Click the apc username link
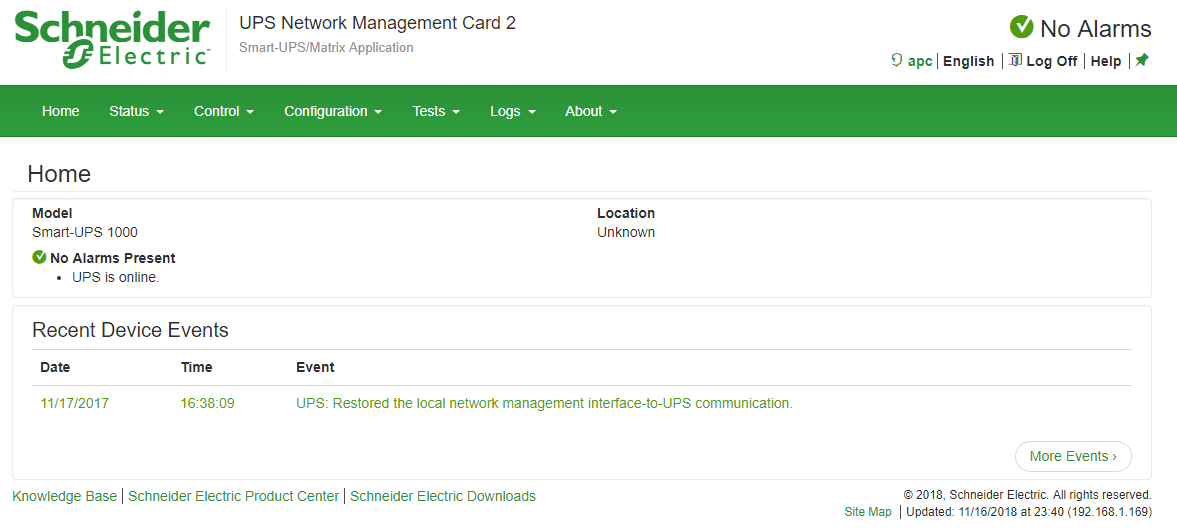 point(920,62)
